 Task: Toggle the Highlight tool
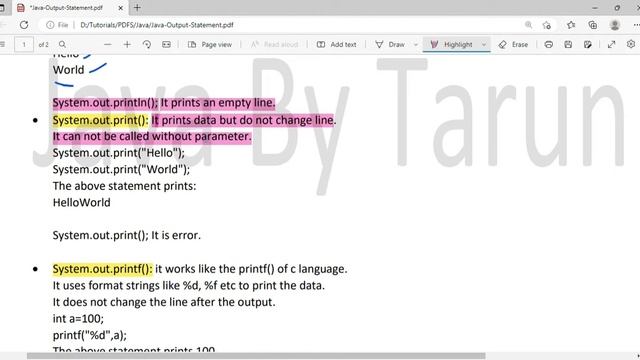451,44
